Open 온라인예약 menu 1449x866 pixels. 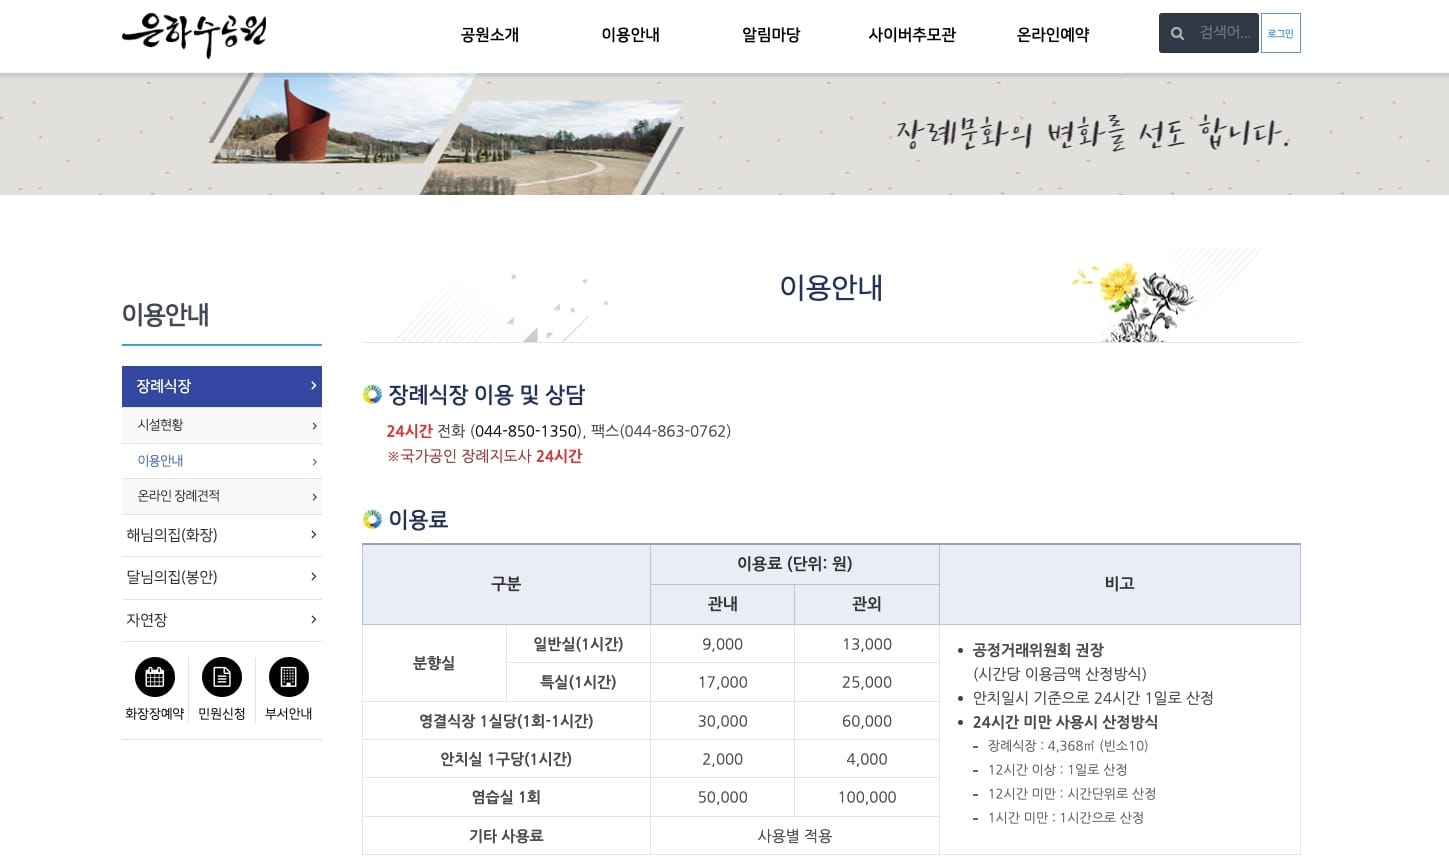1052,35
